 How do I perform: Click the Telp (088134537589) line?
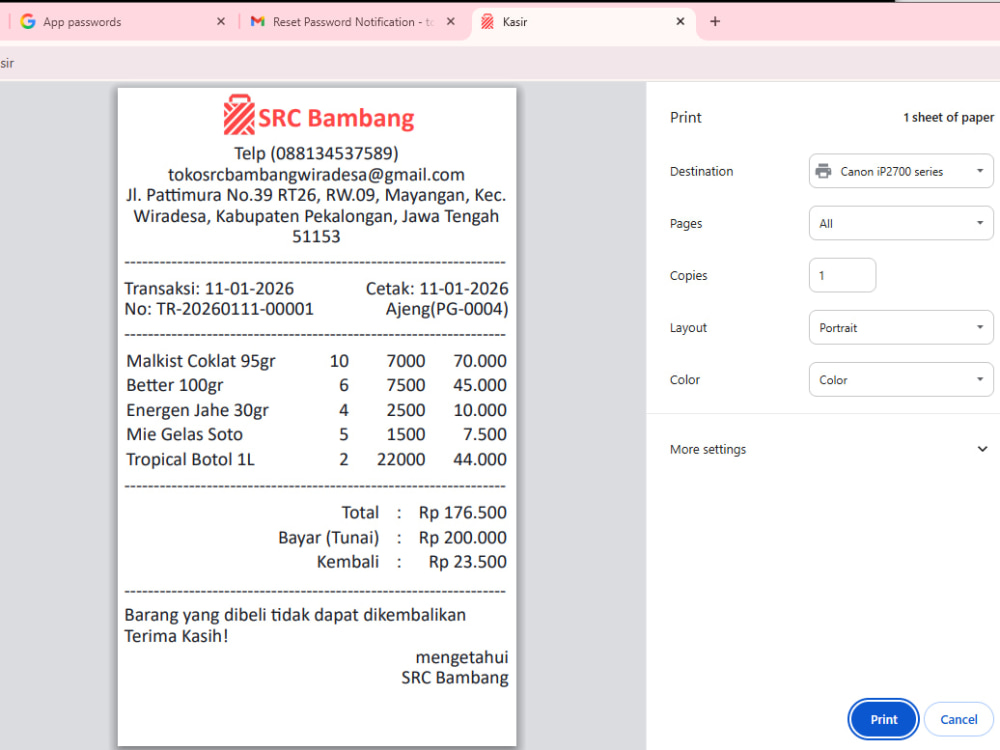point(316,154)
